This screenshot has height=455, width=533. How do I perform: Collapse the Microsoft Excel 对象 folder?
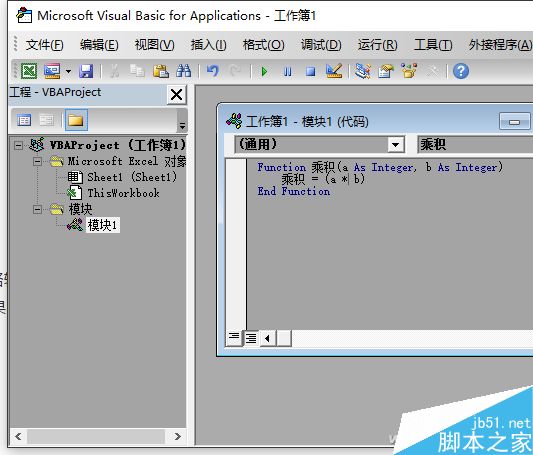point(37,161)
